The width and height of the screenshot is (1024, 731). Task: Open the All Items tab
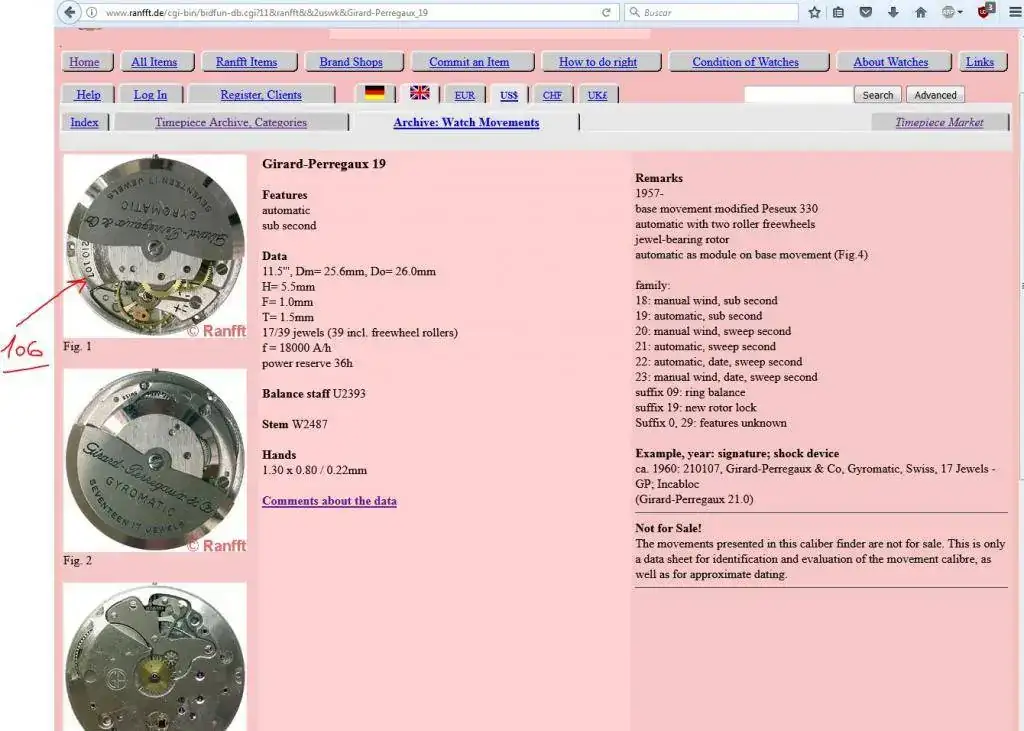coord(154,62)
